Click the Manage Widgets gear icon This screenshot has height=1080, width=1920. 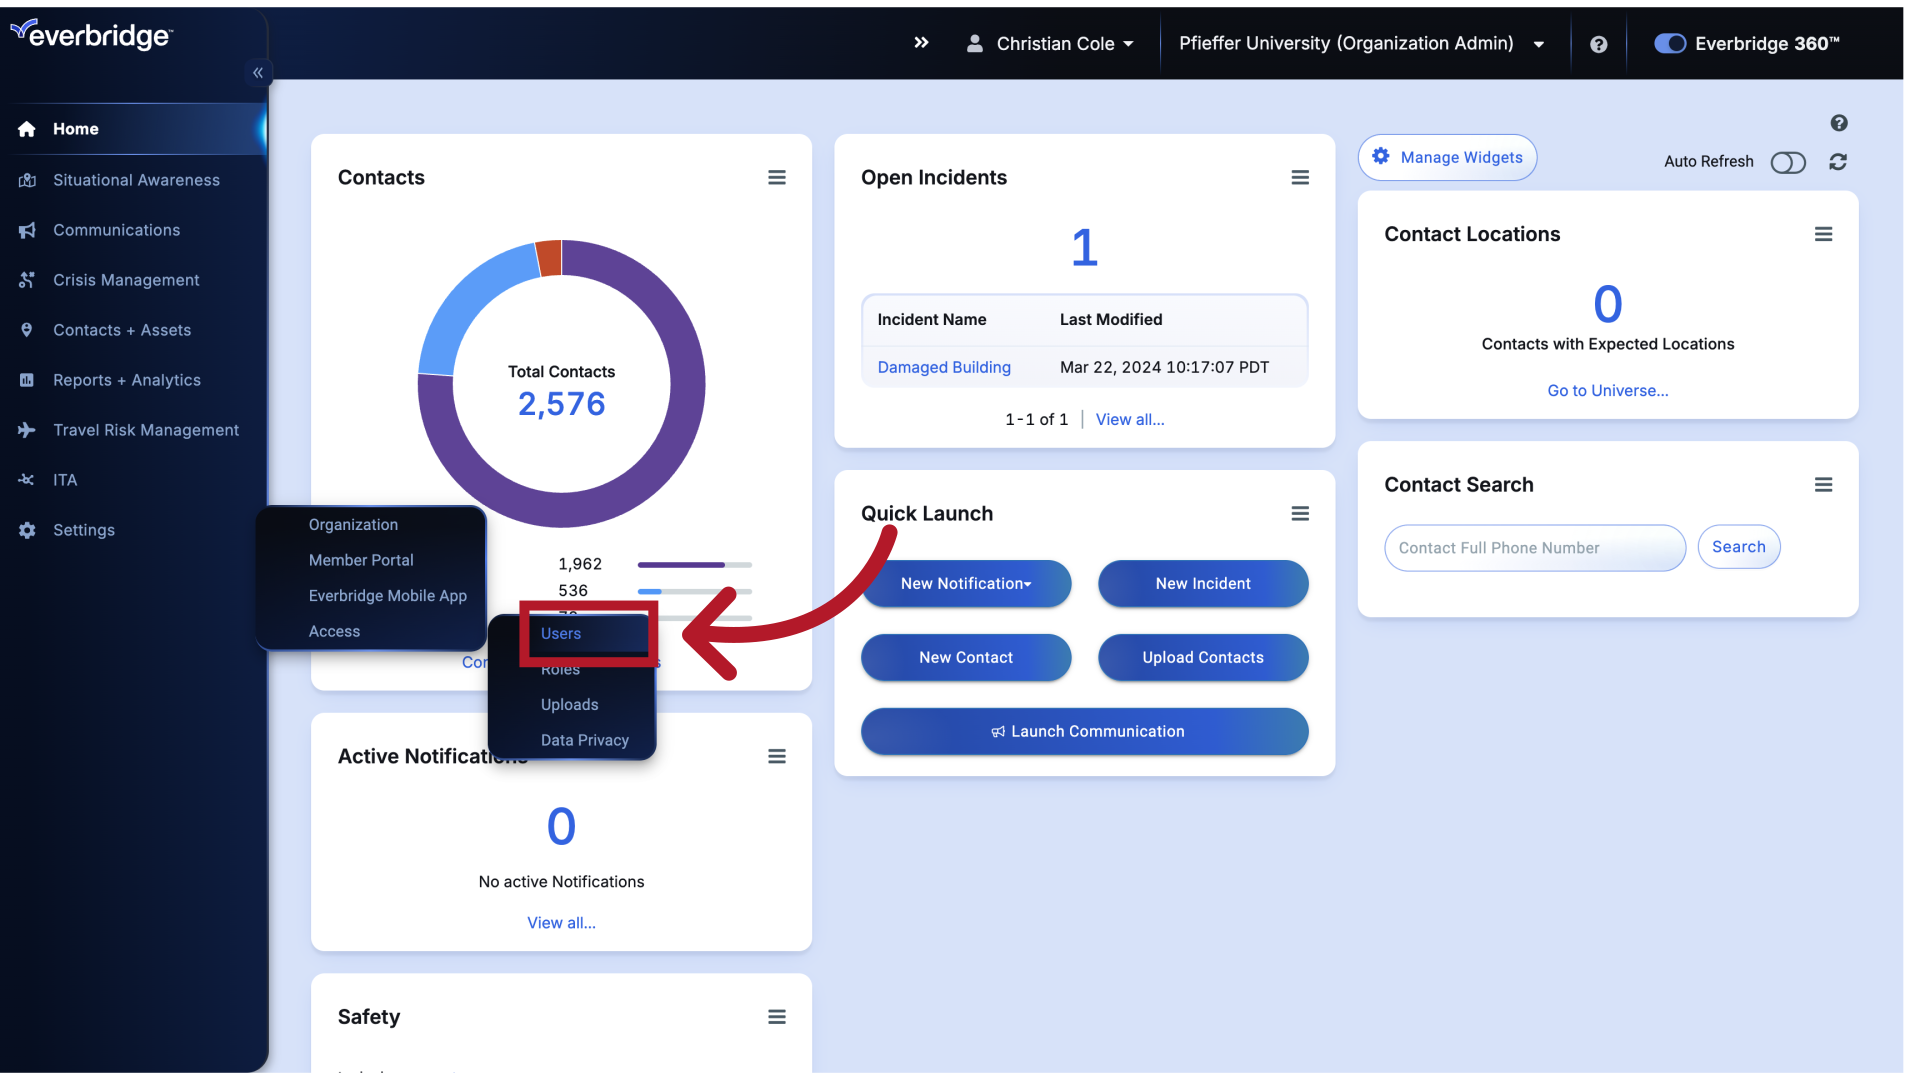pos(1383,157)
